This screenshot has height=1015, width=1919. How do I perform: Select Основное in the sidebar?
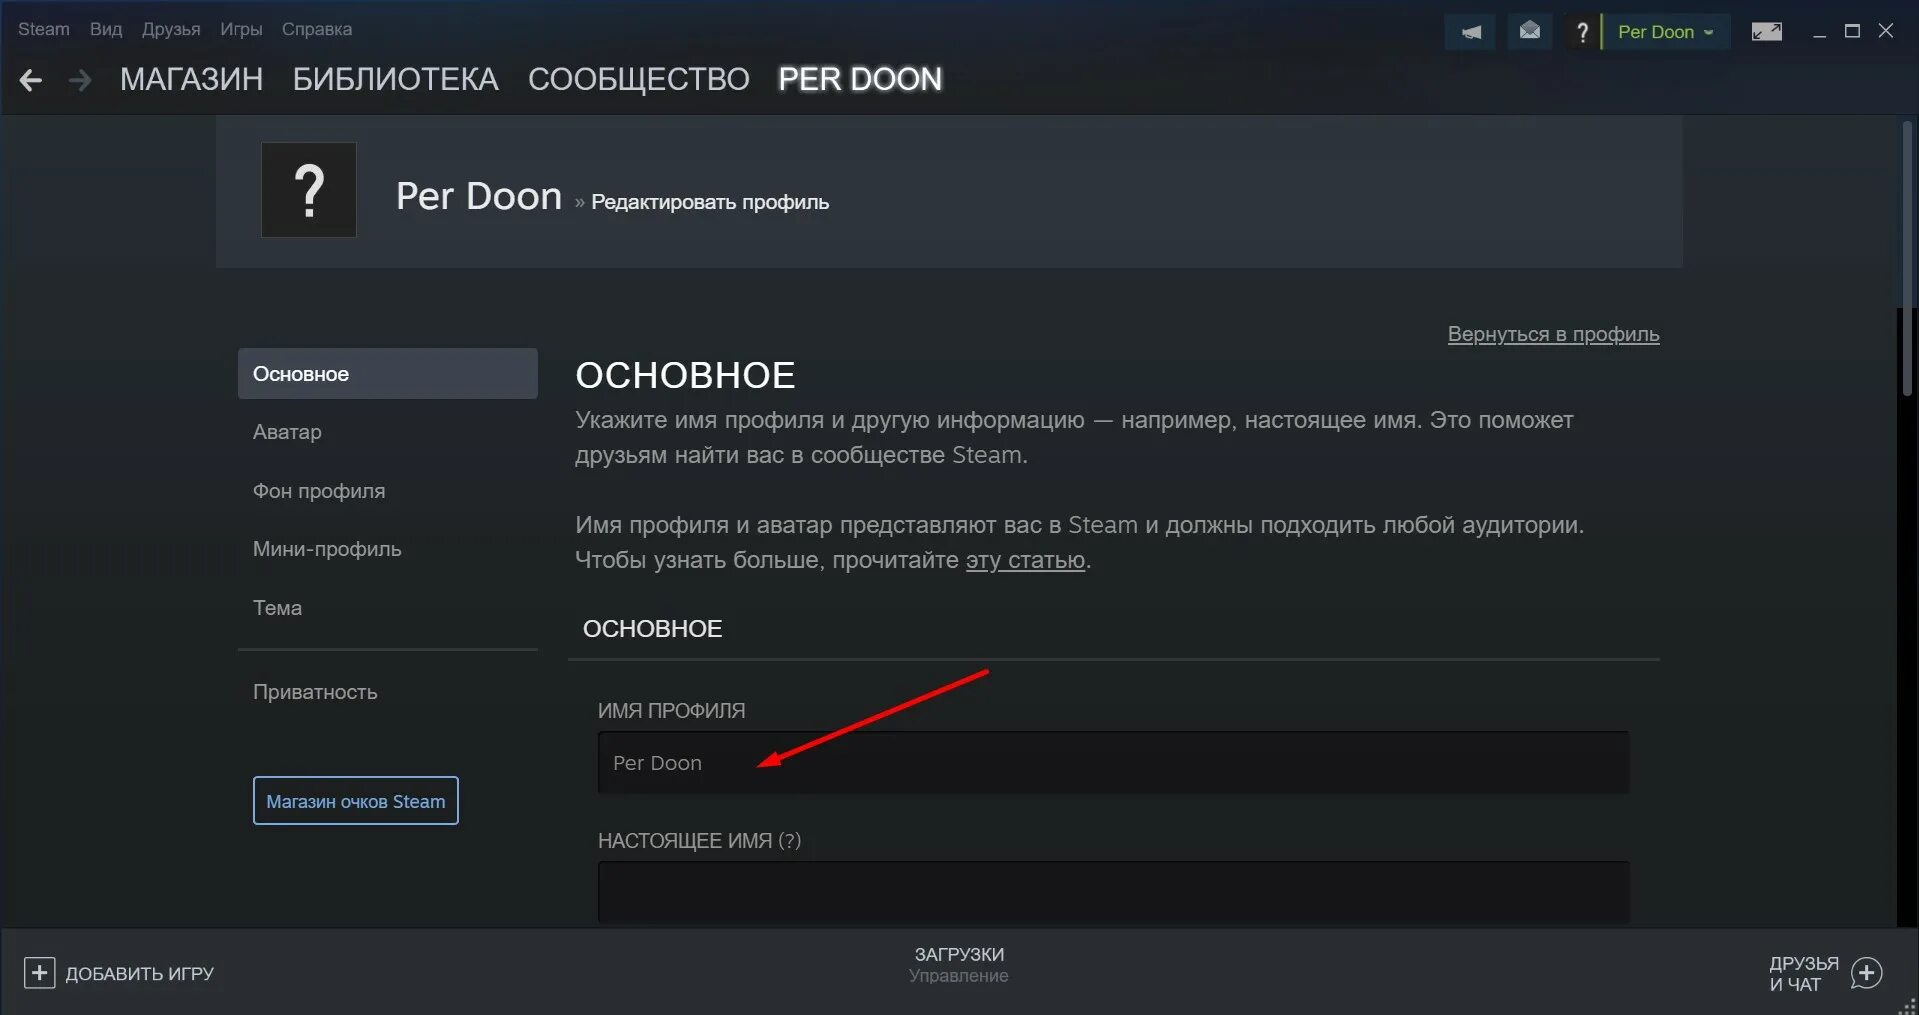coord(388,374)
